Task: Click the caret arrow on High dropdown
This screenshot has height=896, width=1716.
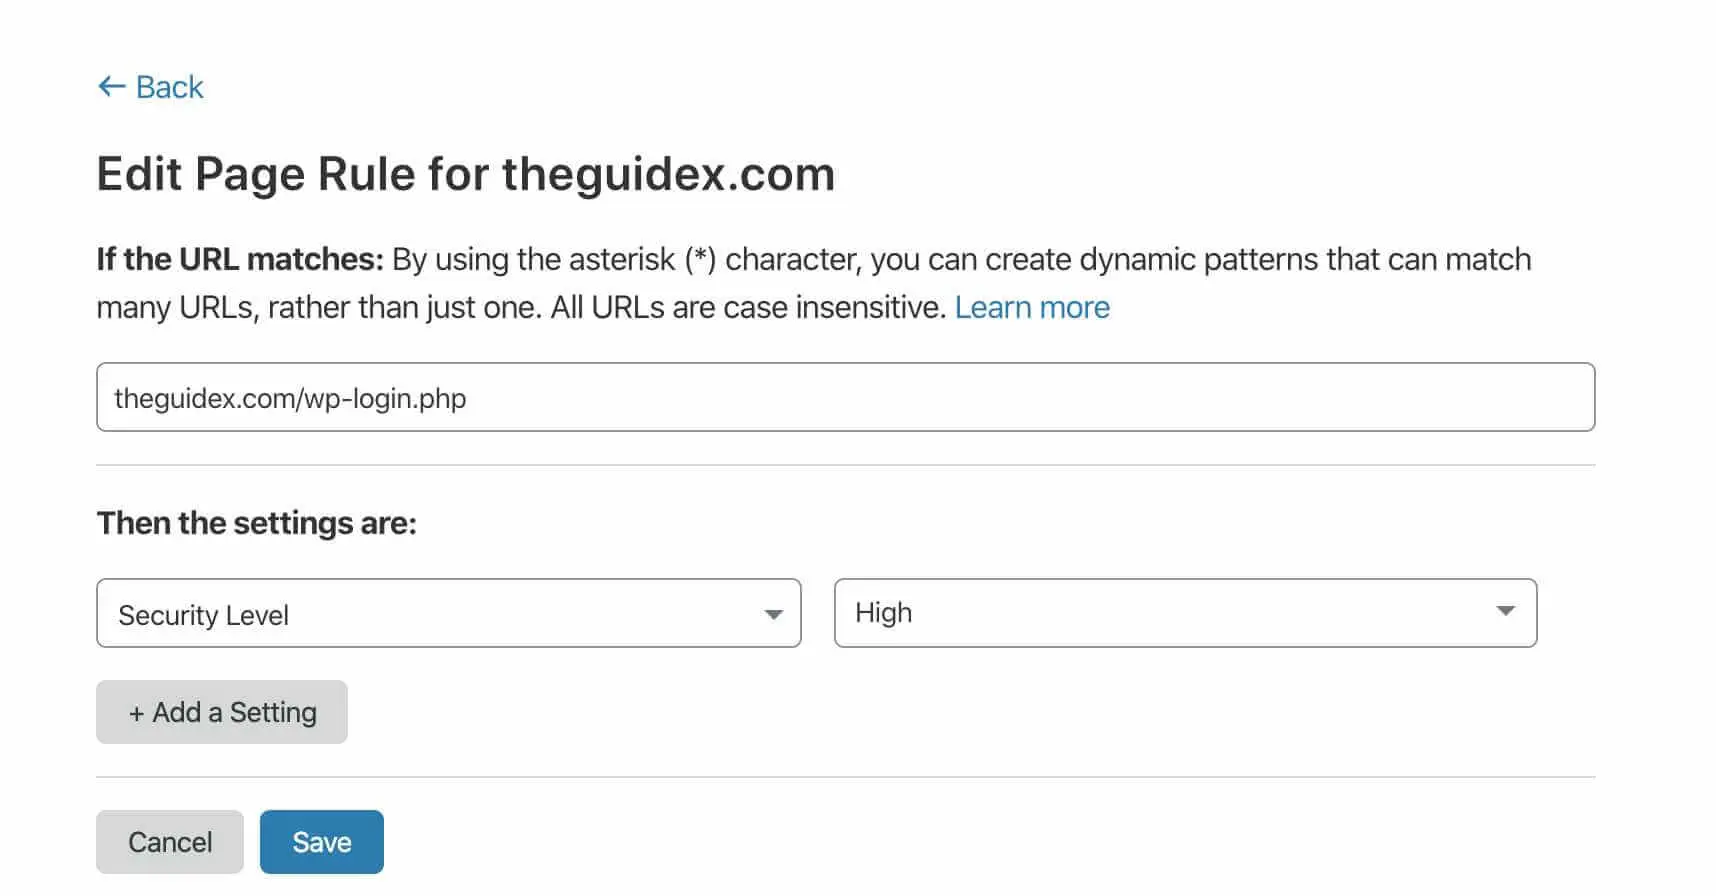Action: pos(1505,611)
